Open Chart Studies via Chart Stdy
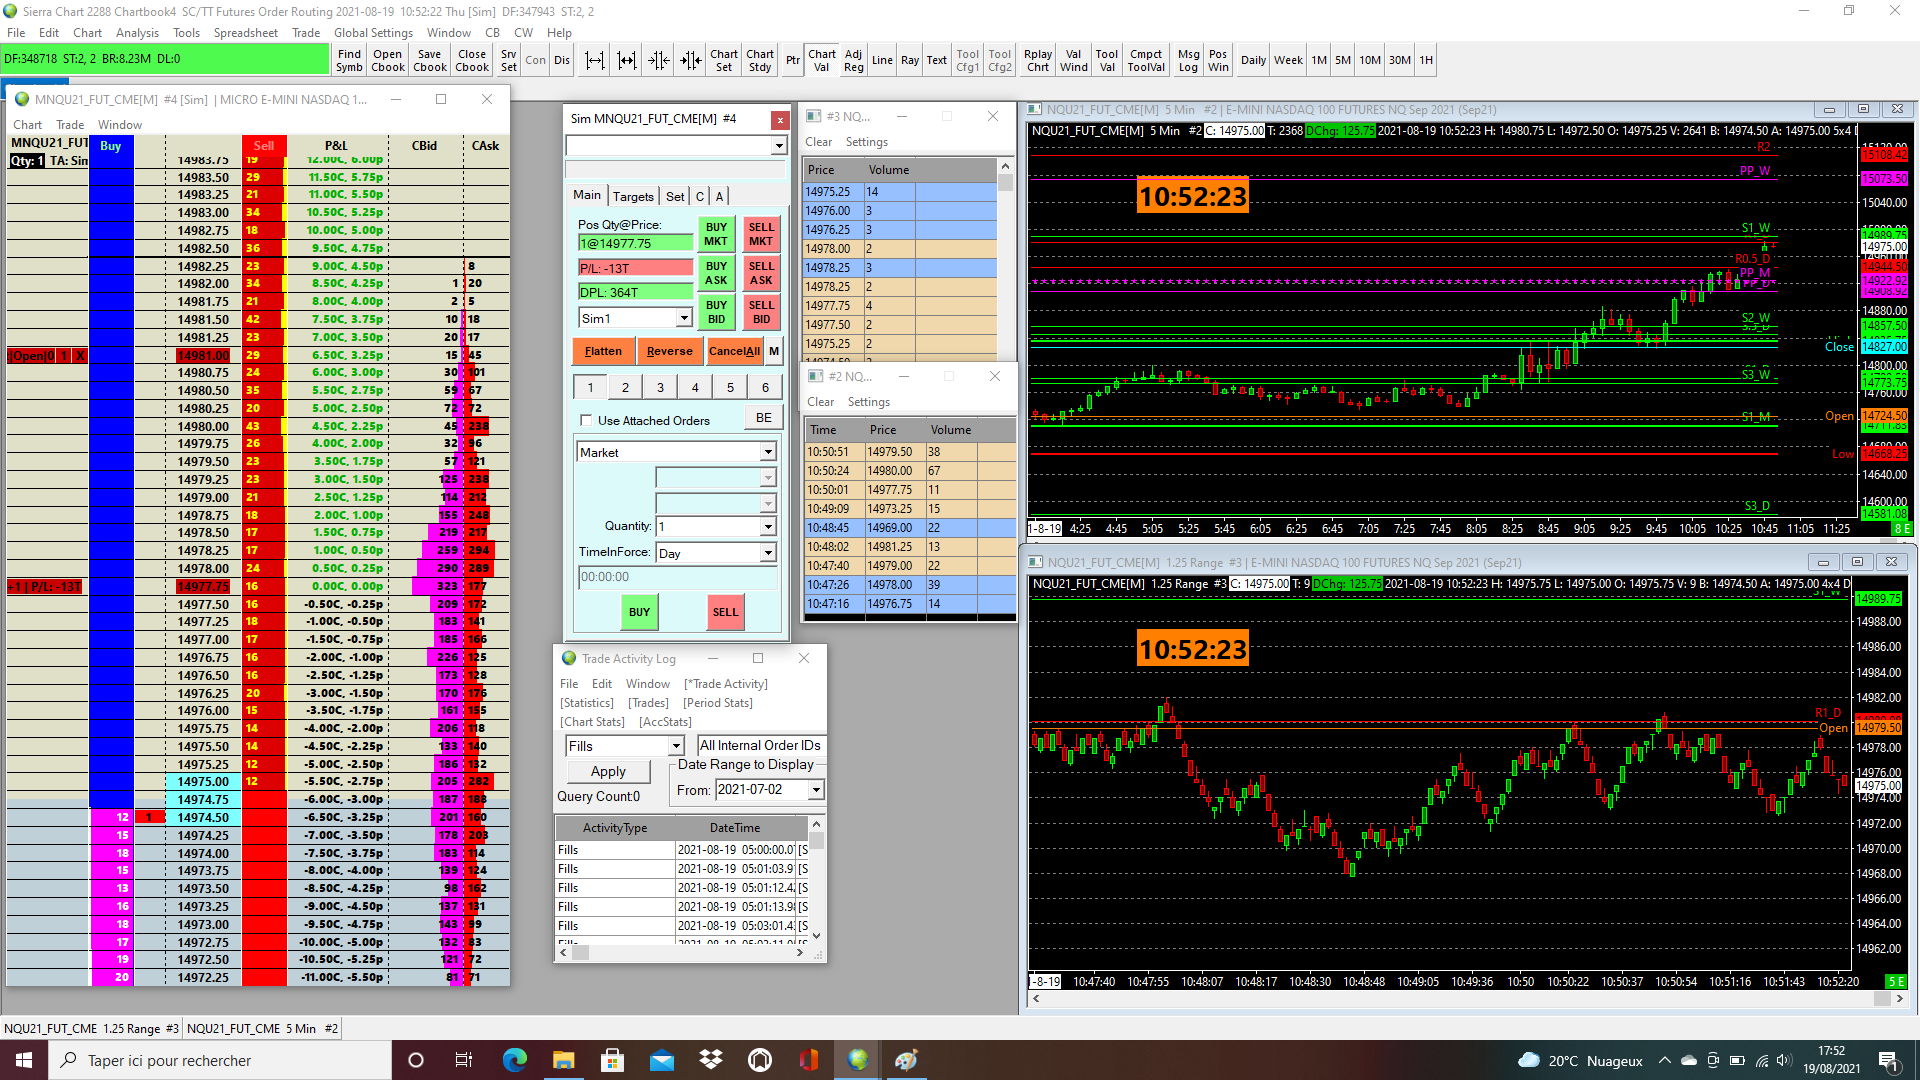1920x1080 pixels. pos(760,60)
